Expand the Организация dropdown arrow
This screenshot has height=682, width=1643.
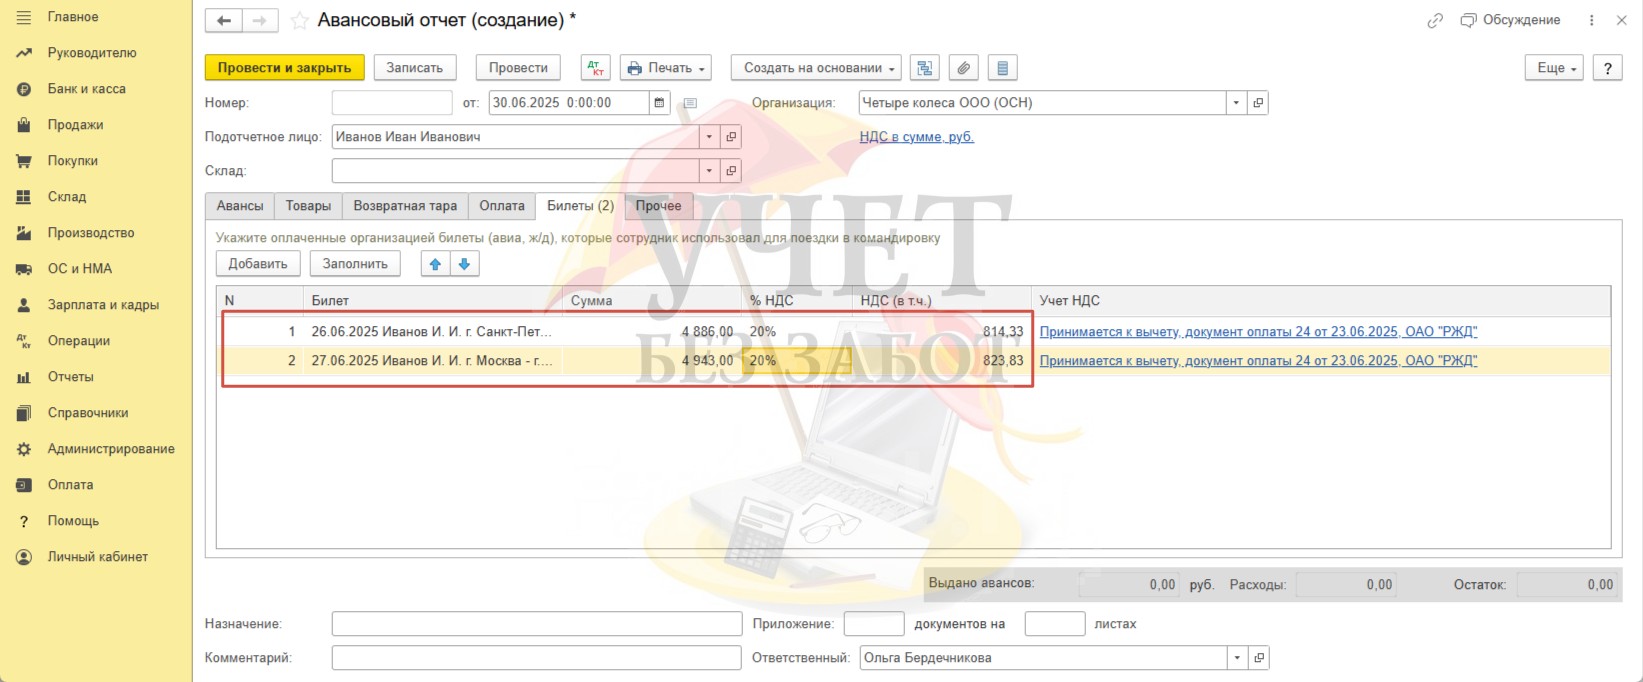point(1237,103)
